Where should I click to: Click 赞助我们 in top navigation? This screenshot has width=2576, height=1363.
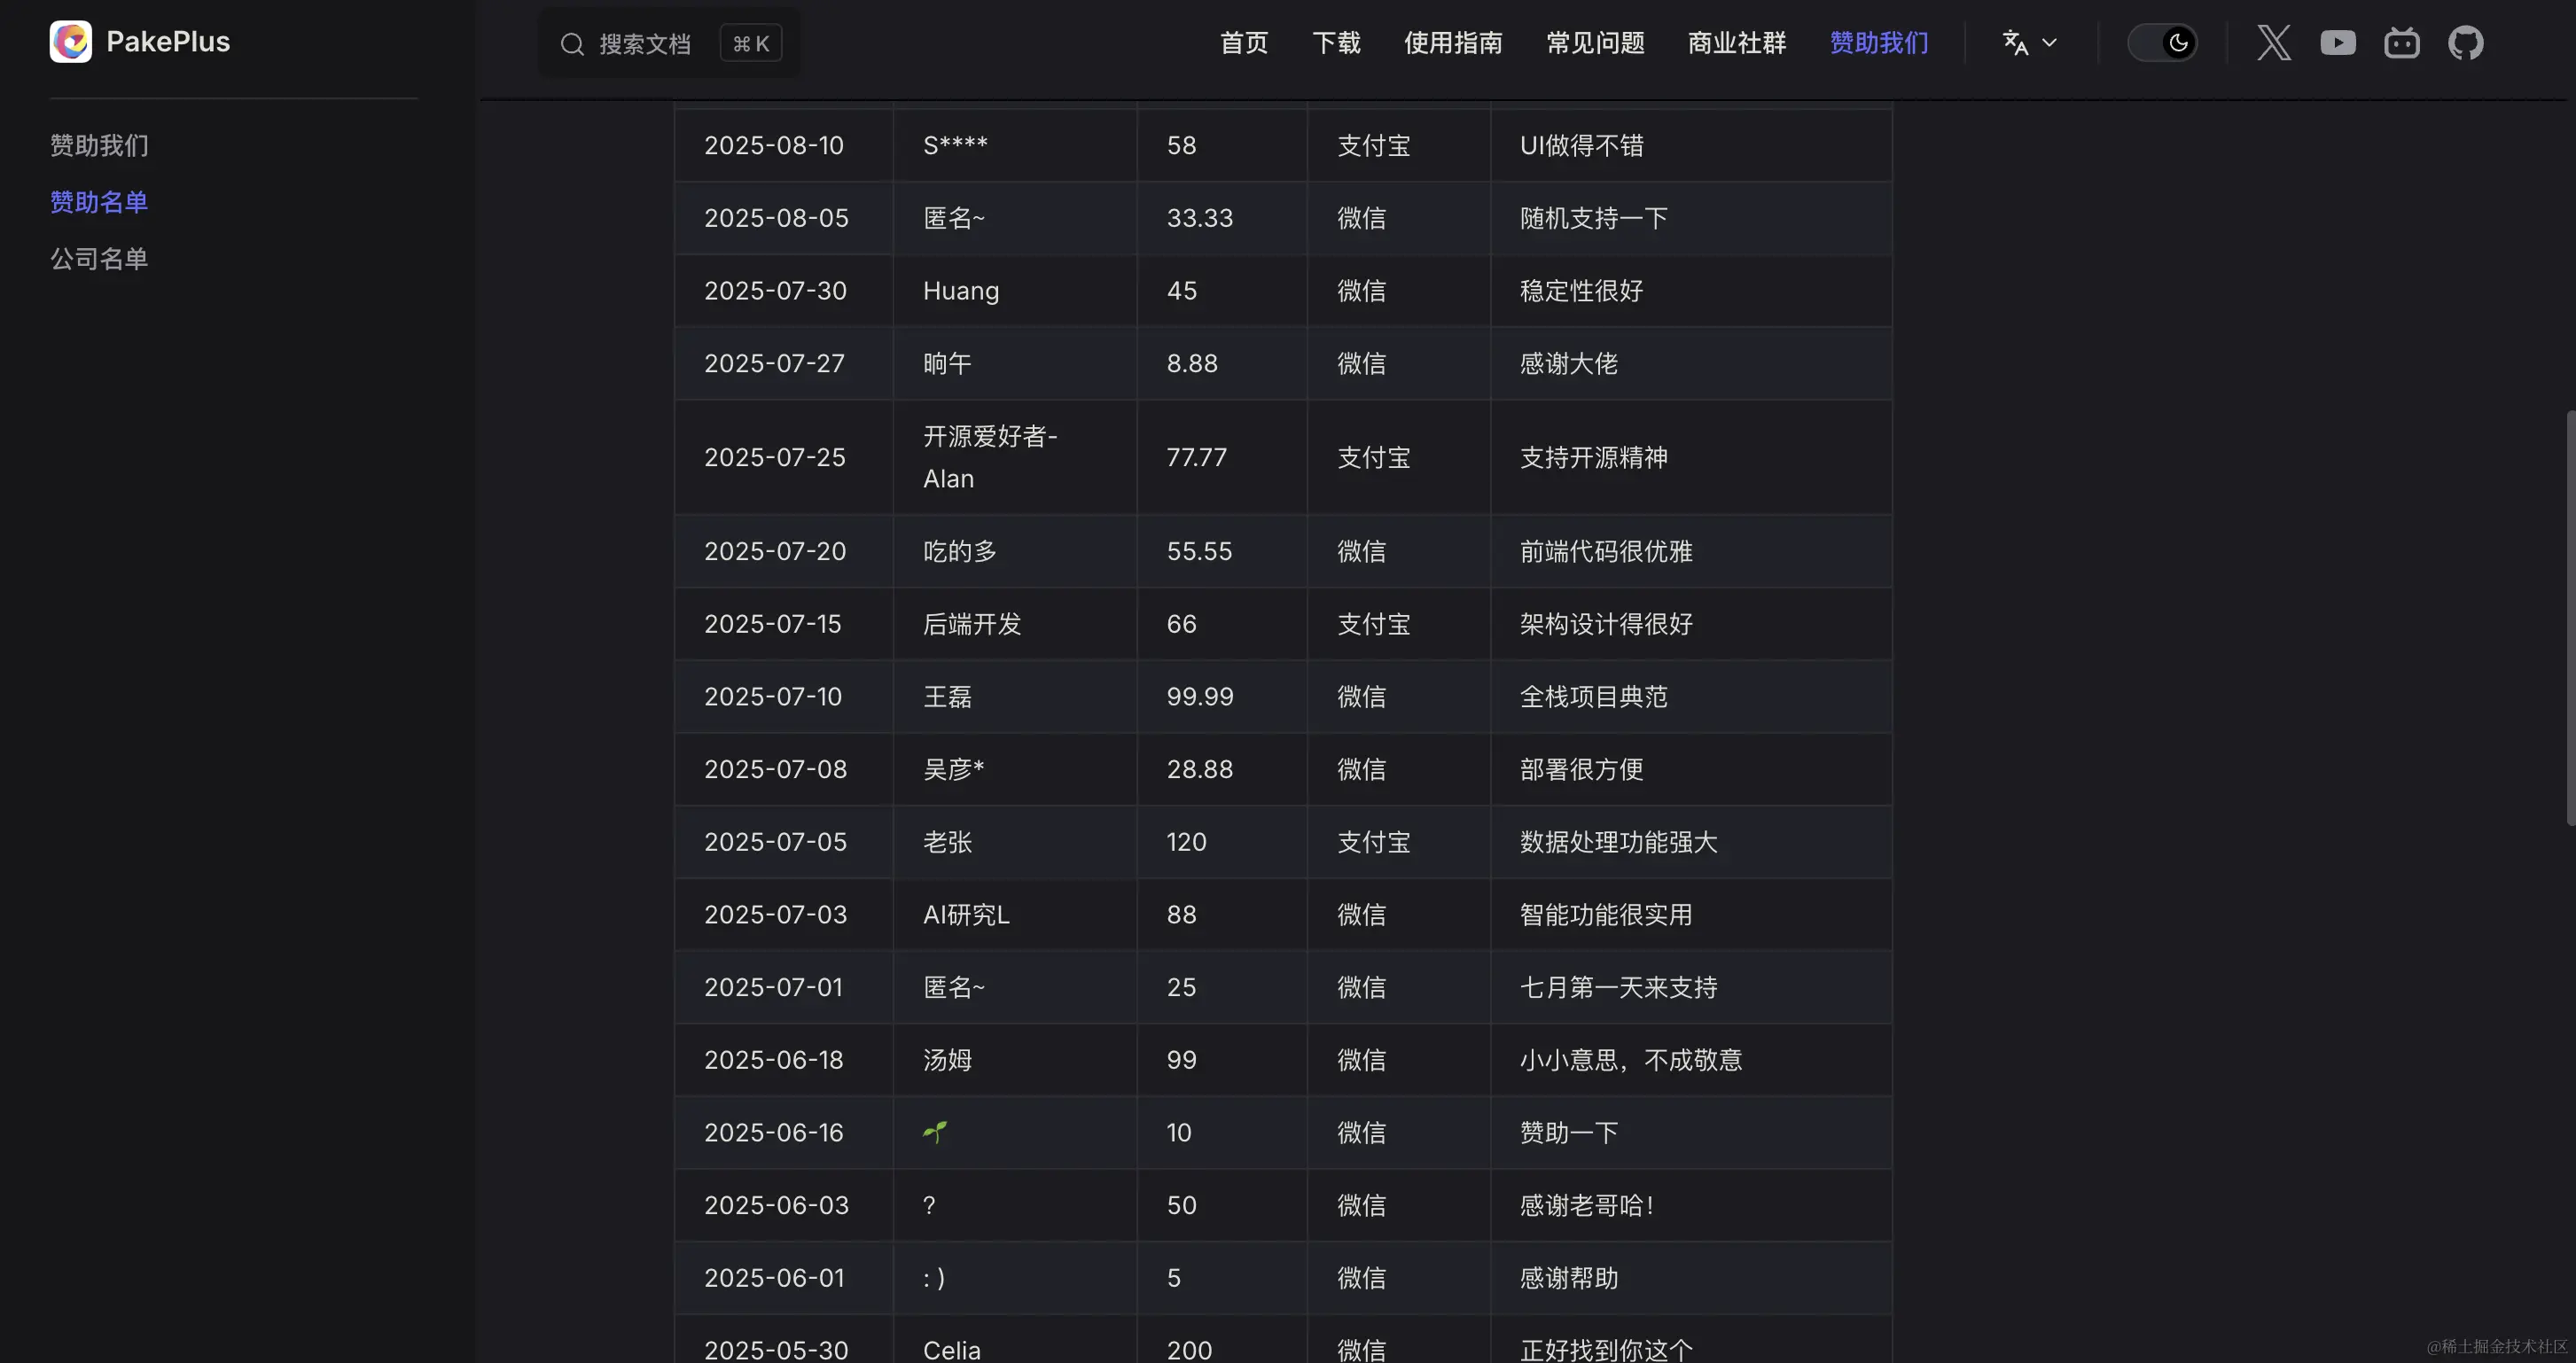[x=1879, y=43]
